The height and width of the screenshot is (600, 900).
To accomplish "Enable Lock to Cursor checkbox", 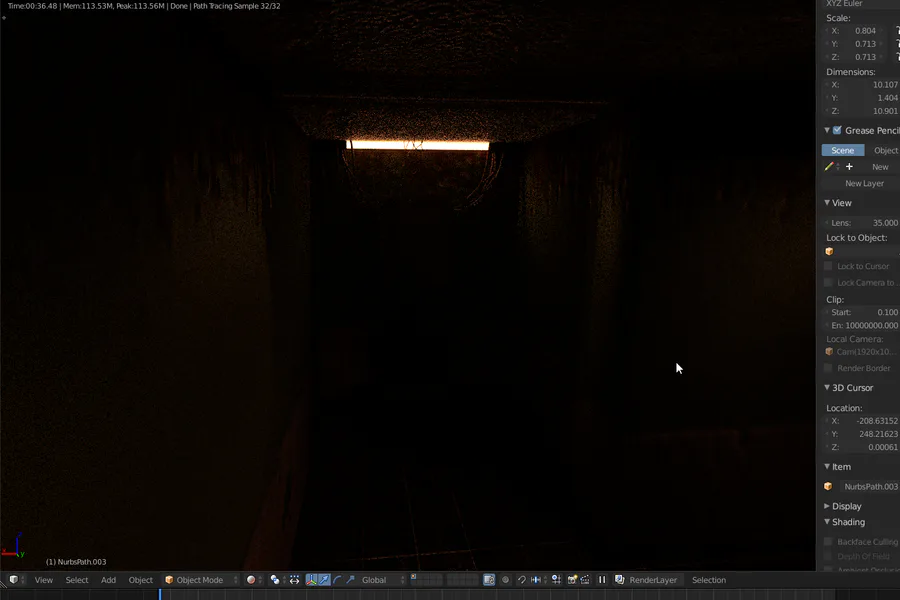I will (828, 266).
